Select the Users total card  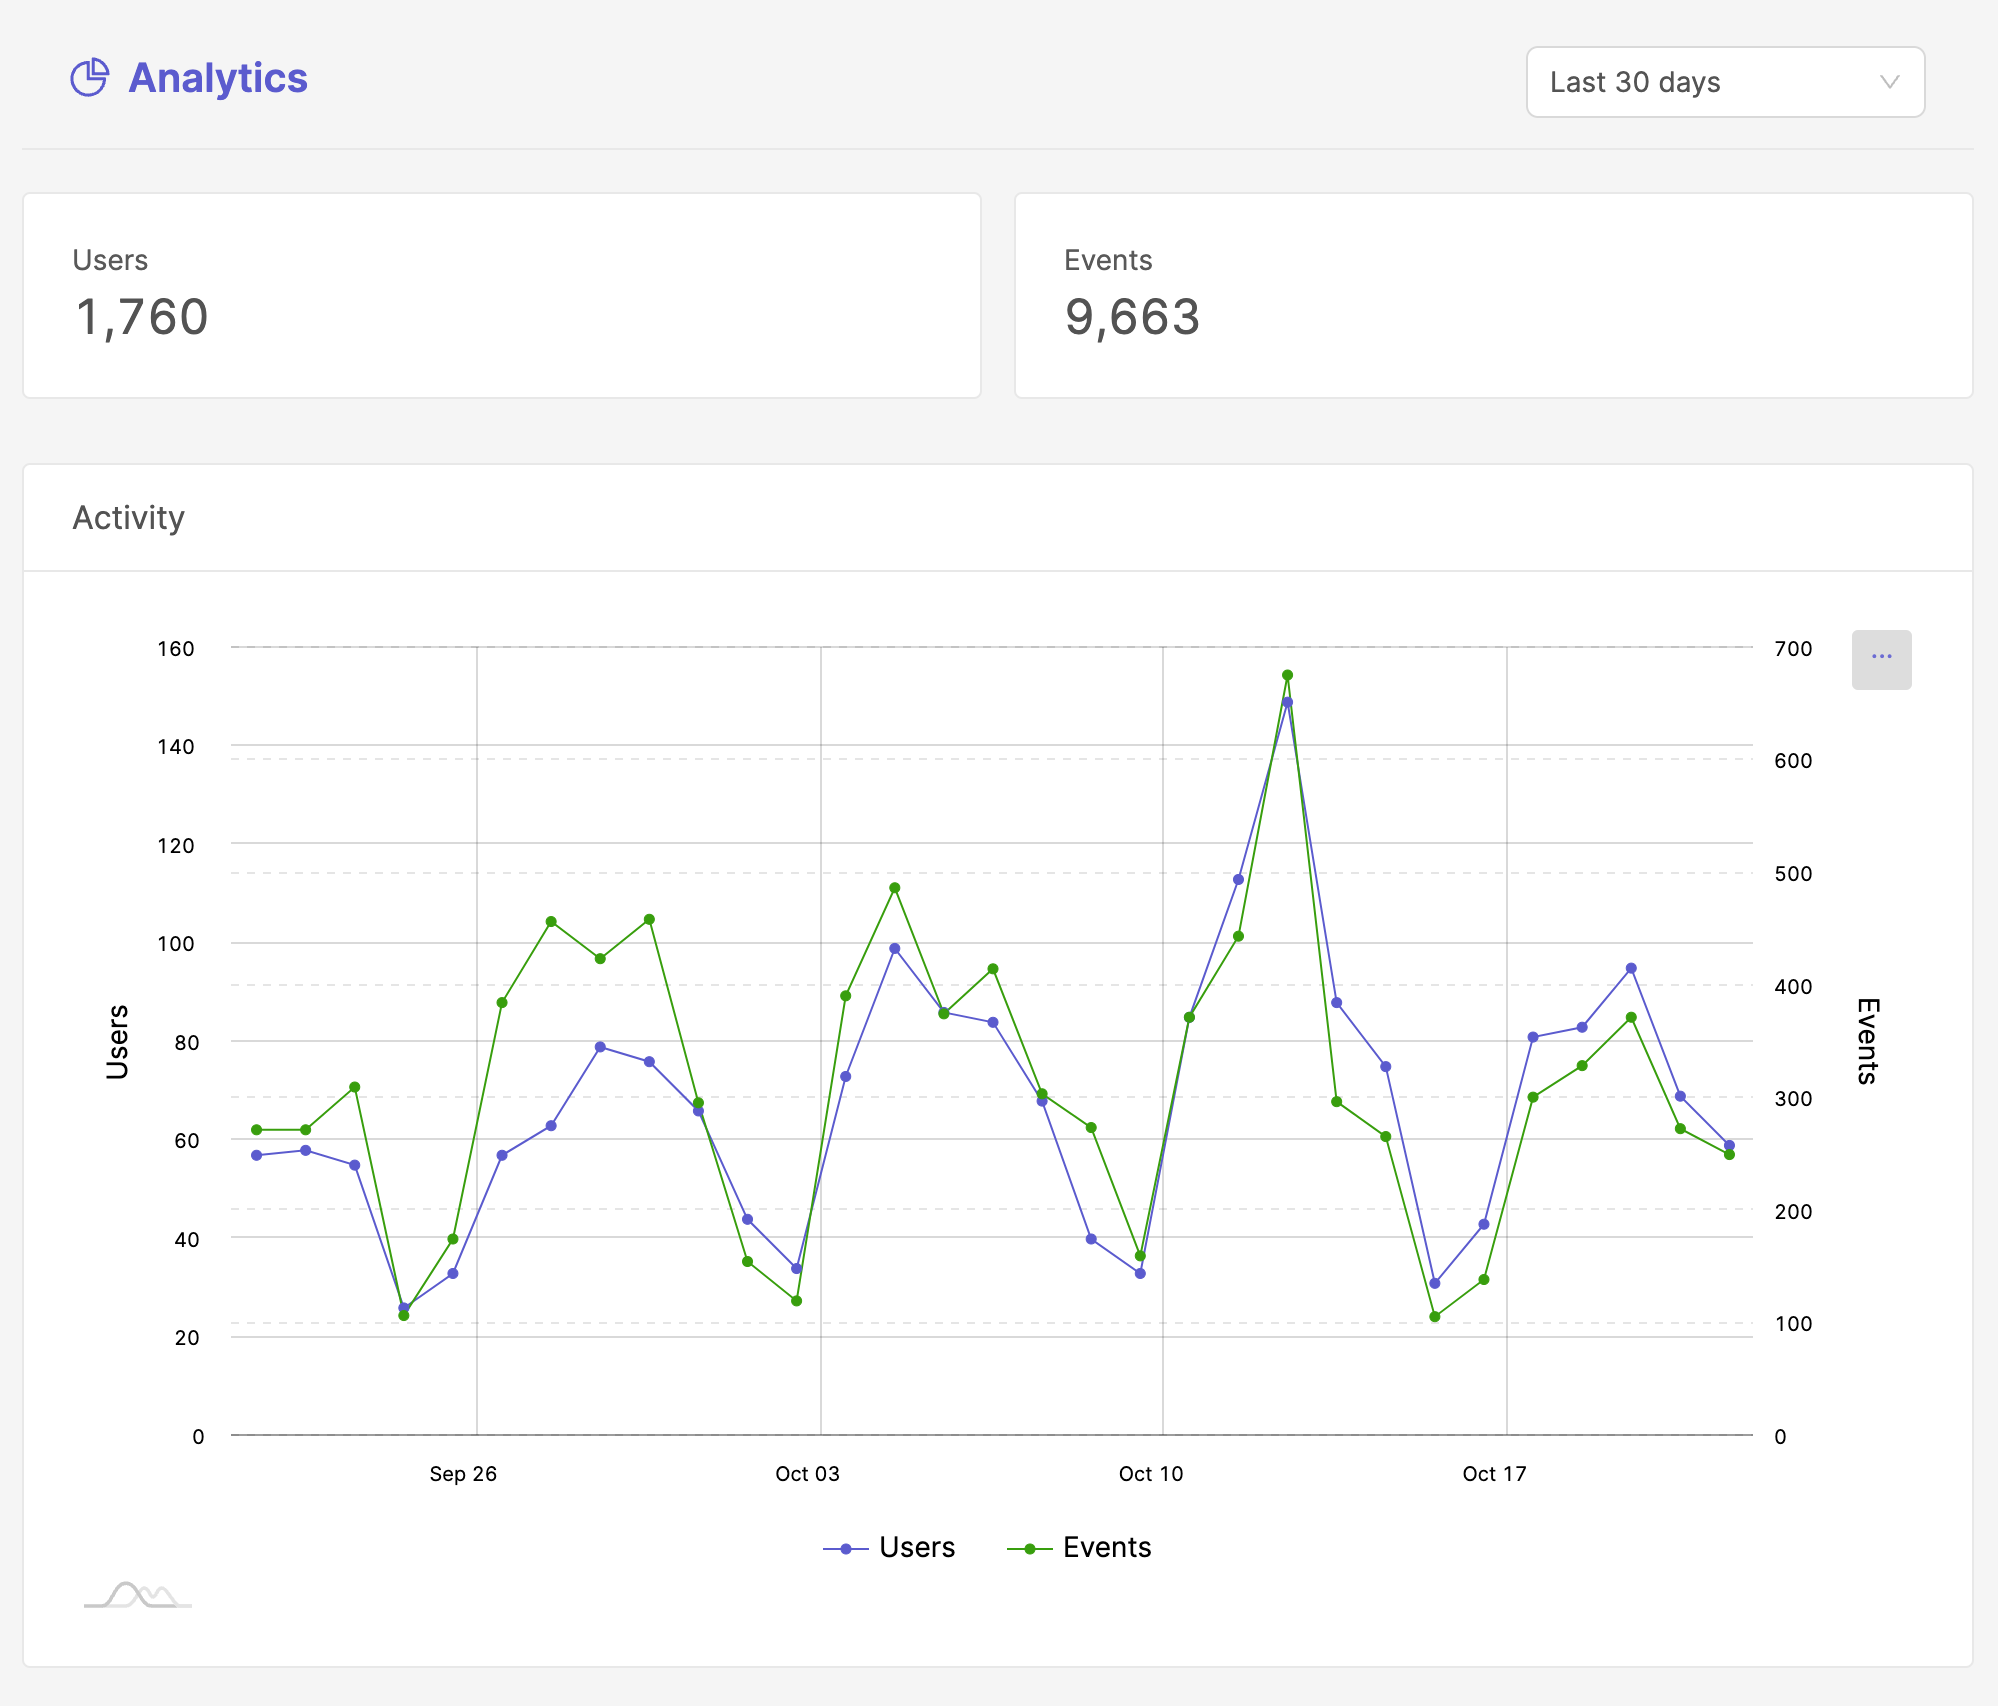tap(502, 296)
